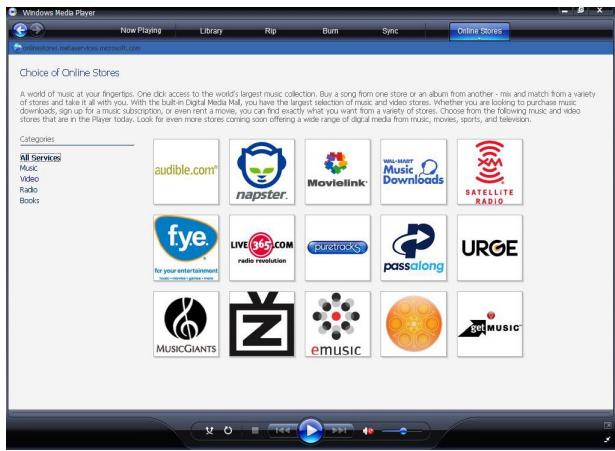Open the Live365.com radio tile

(262, 247)
